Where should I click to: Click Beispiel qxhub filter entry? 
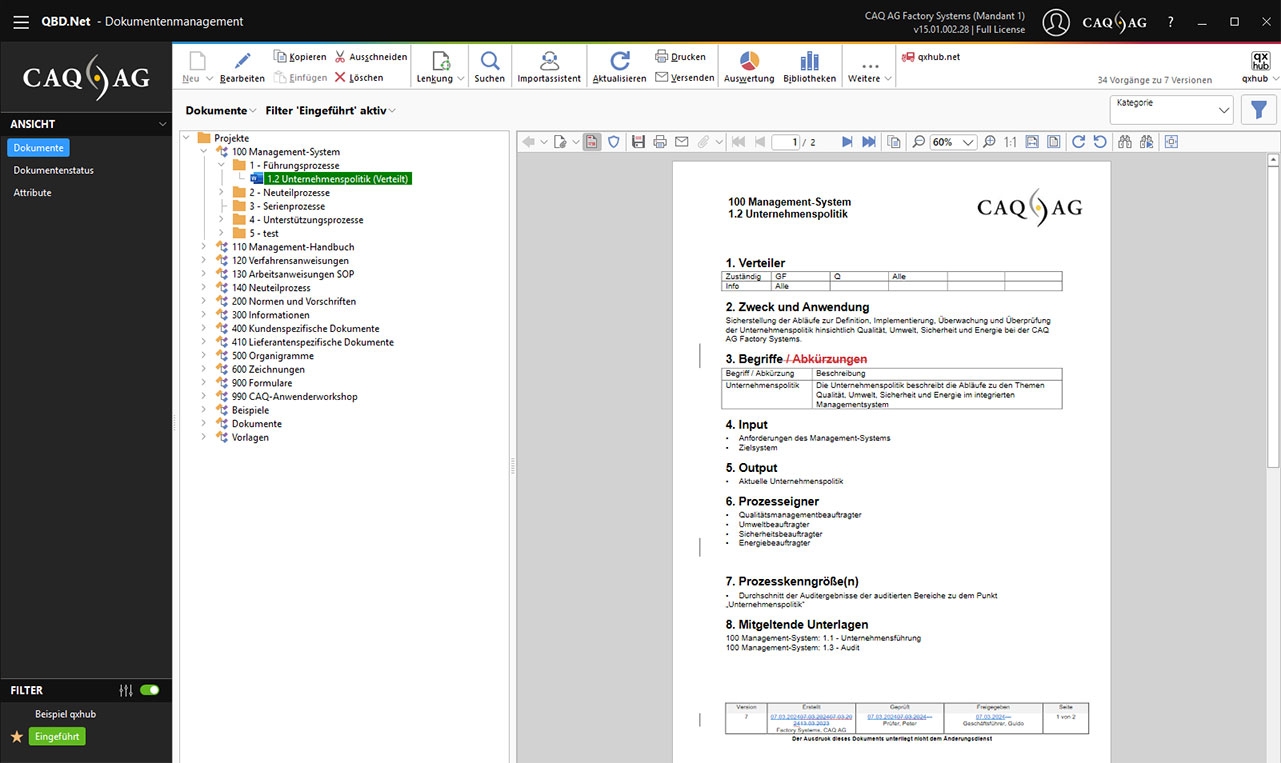click(65, 714)
